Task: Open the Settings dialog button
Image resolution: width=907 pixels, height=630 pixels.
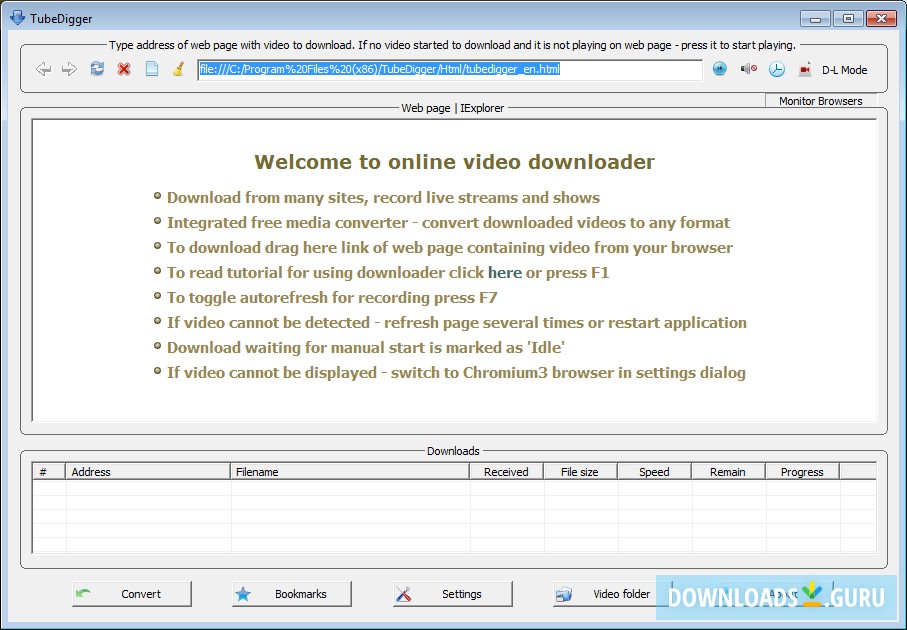Action: click(453, 594)
